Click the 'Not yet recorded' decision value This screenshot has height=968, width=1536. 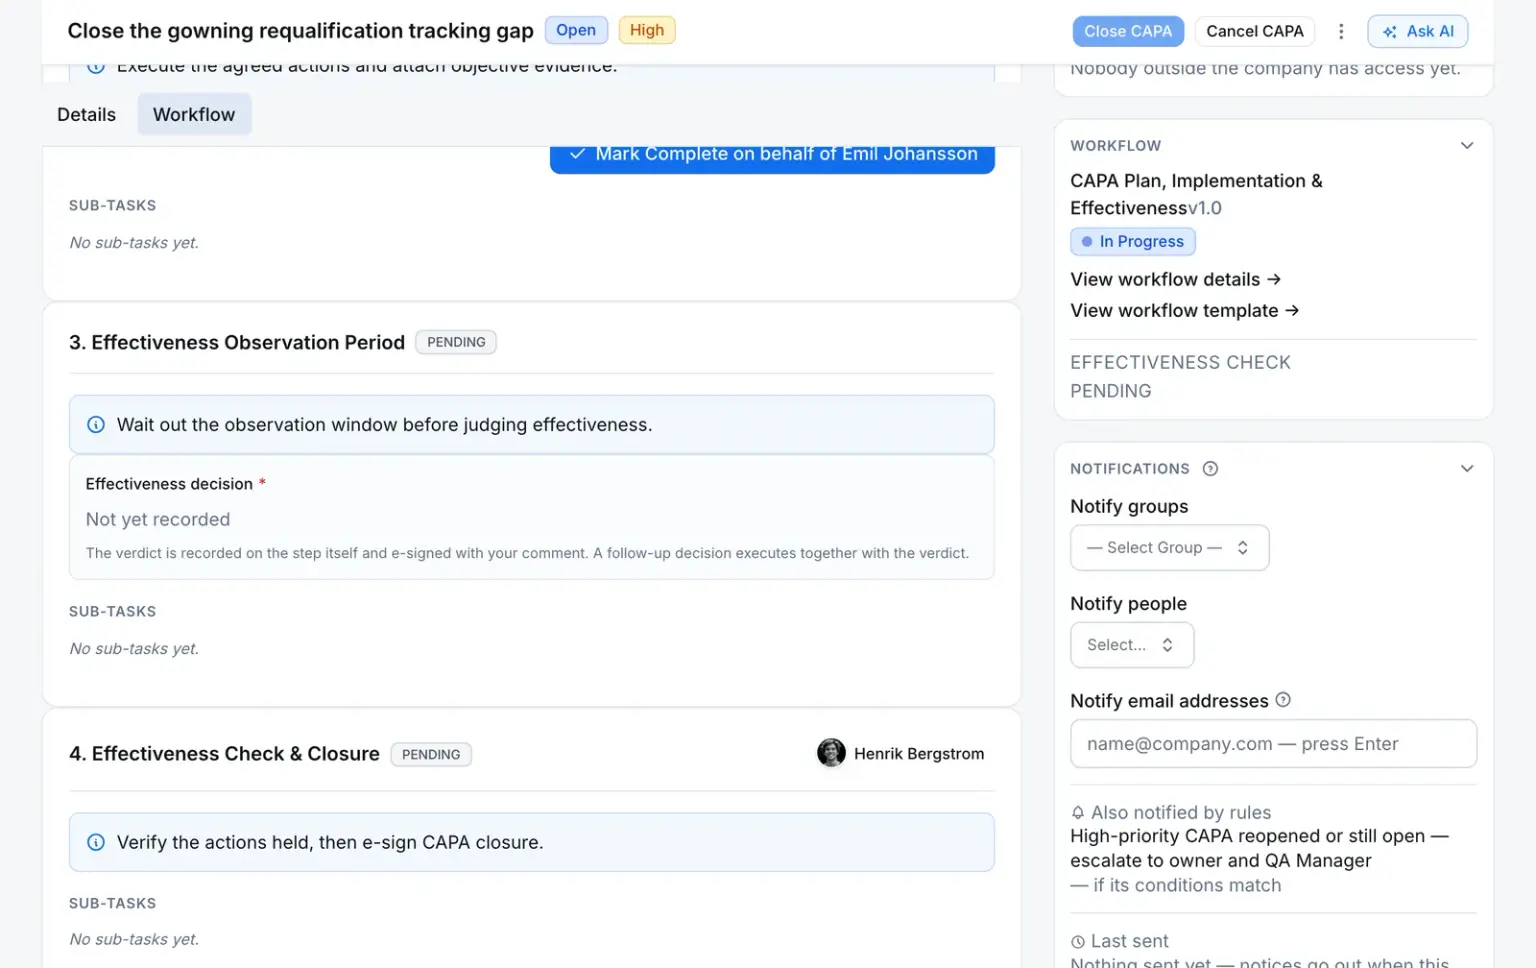[158, 520]
